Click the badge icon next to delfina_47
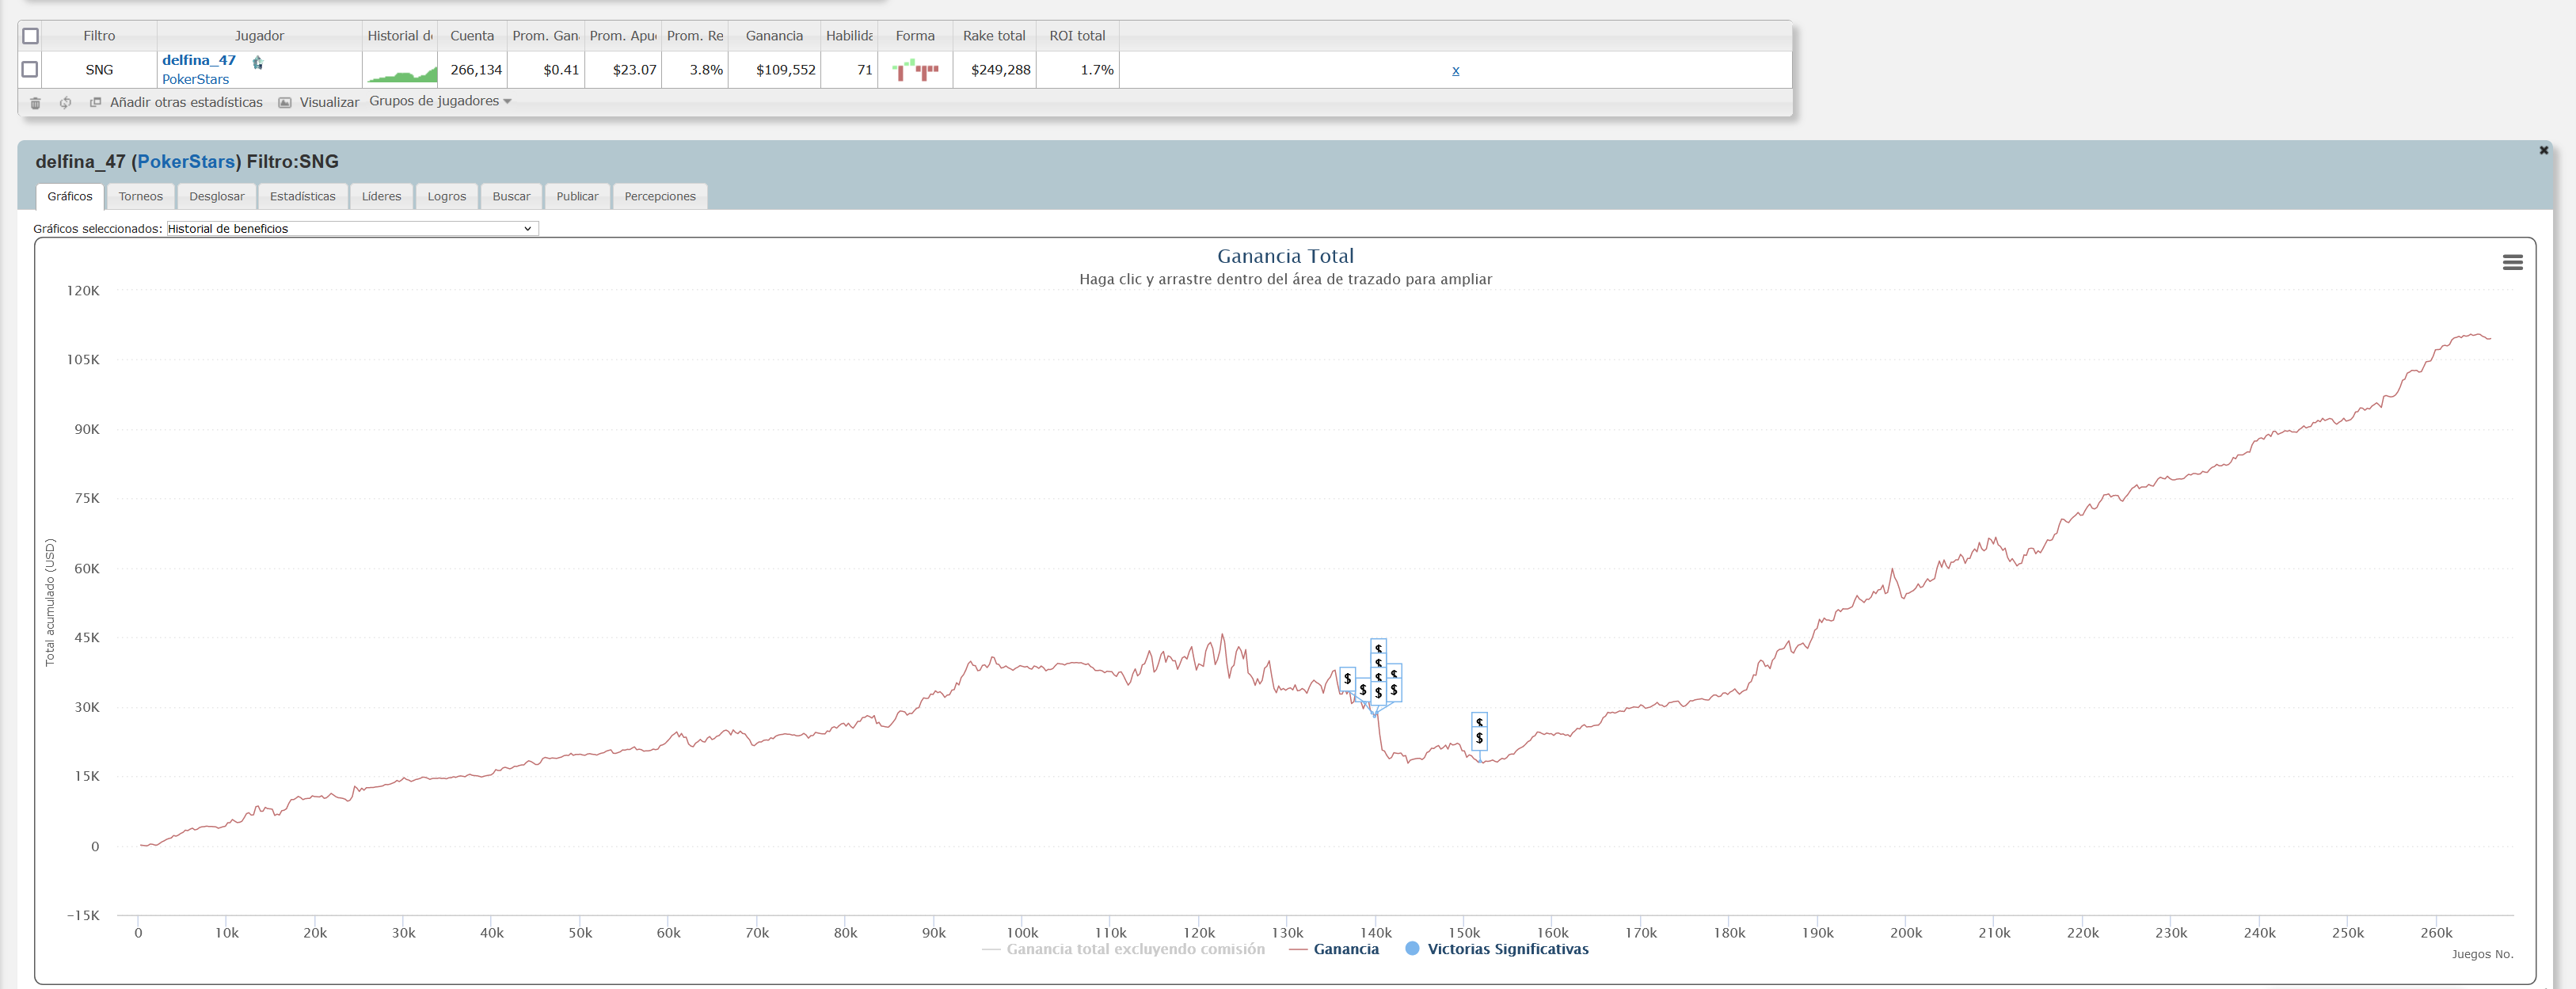Viewport: 2576px width, 989px height. [x=258, y=62]
